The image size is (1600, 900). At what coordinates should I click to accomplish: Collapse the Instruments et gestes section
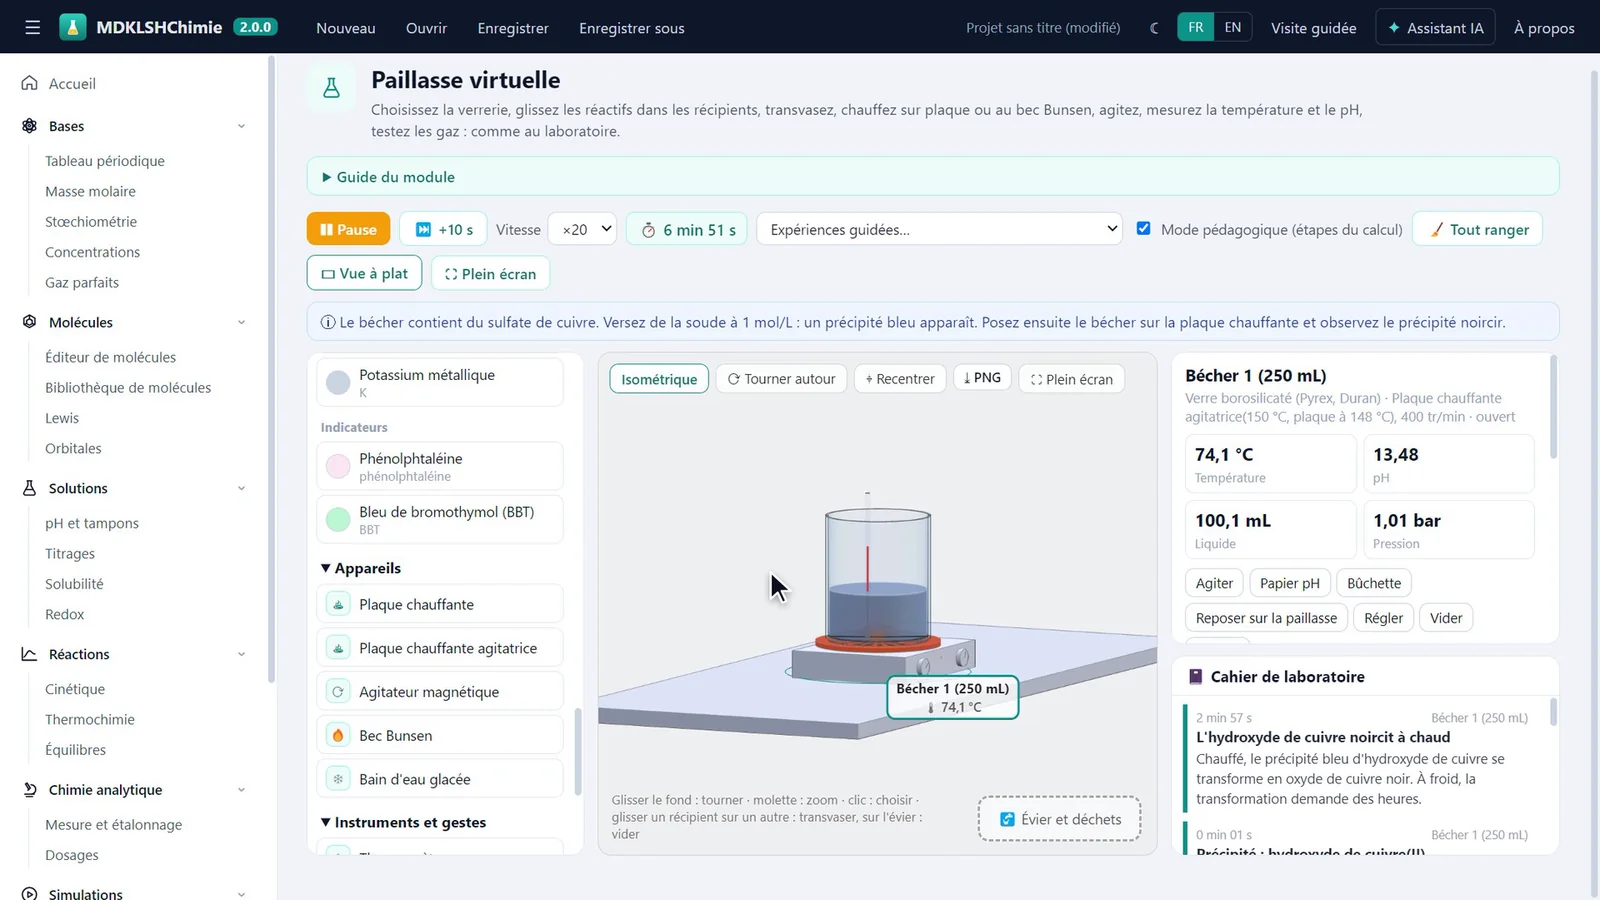pyautogui.click(x=403, y=822)
